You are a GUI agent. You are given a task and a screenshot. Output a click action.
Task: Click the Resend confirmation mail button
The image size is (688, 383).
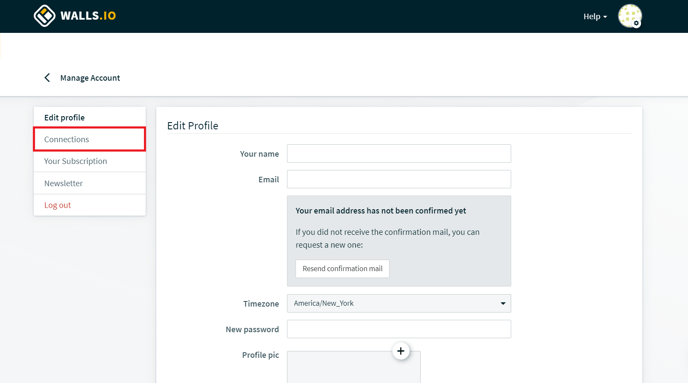click(x=342, y=268)
